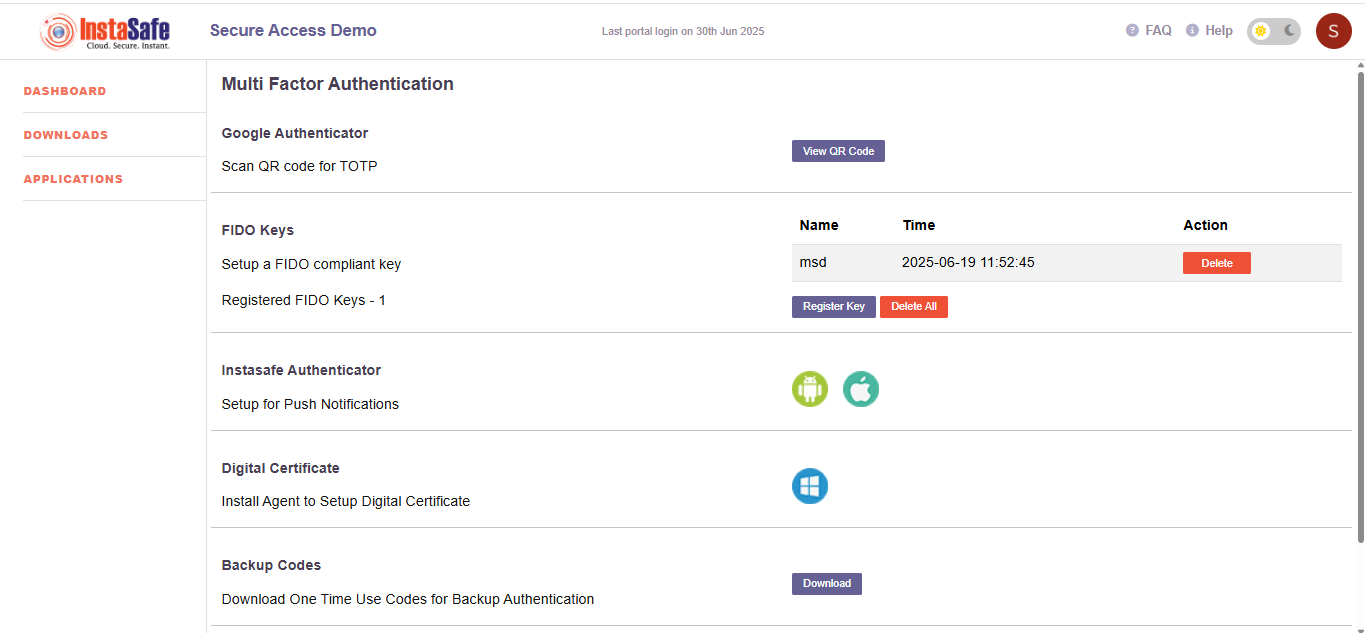Click Google Authenticator section title

[x=295, y=133]
